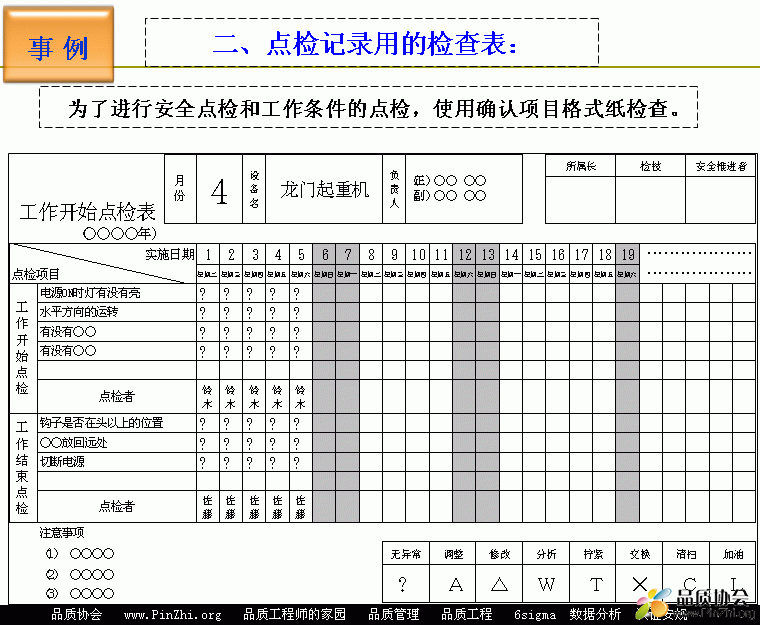The width and height of the screenshot is (760, 625).
Task: Select date 10 in 实施日期 row
Action: pyautogui.click(x=418, y=254)
